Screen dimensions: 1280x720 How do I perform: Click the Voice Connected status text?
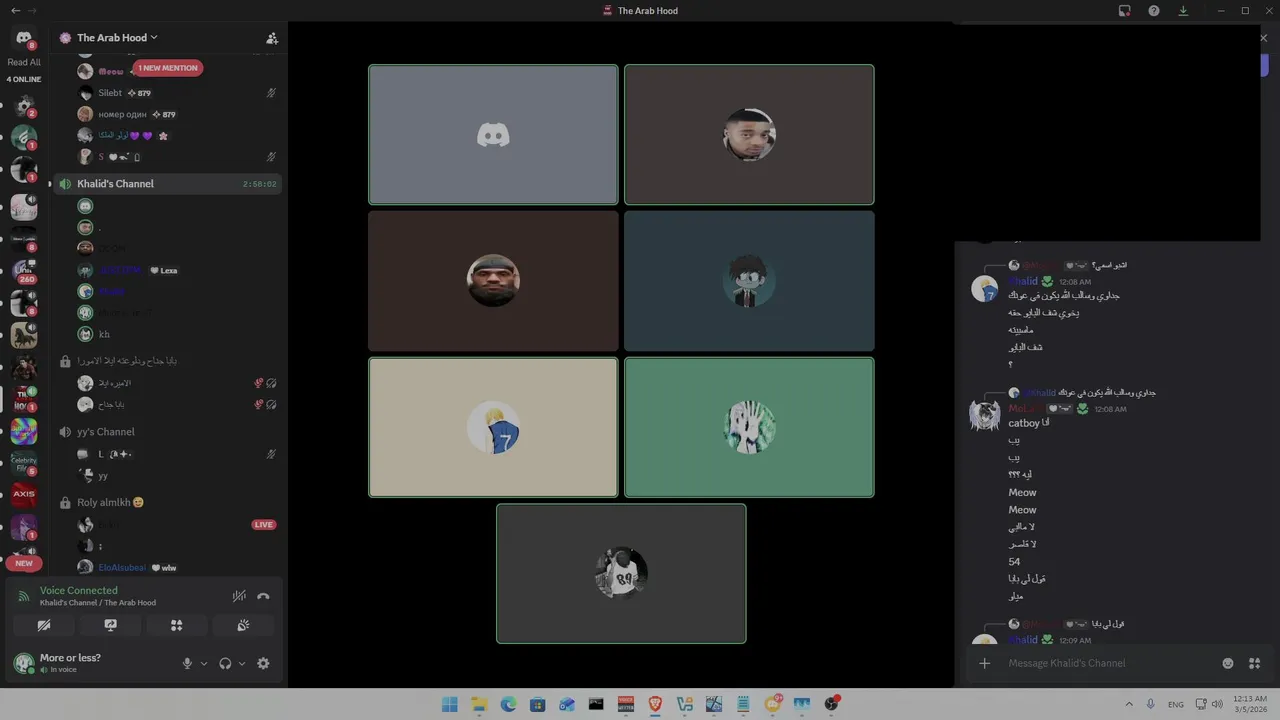[78, 591]
